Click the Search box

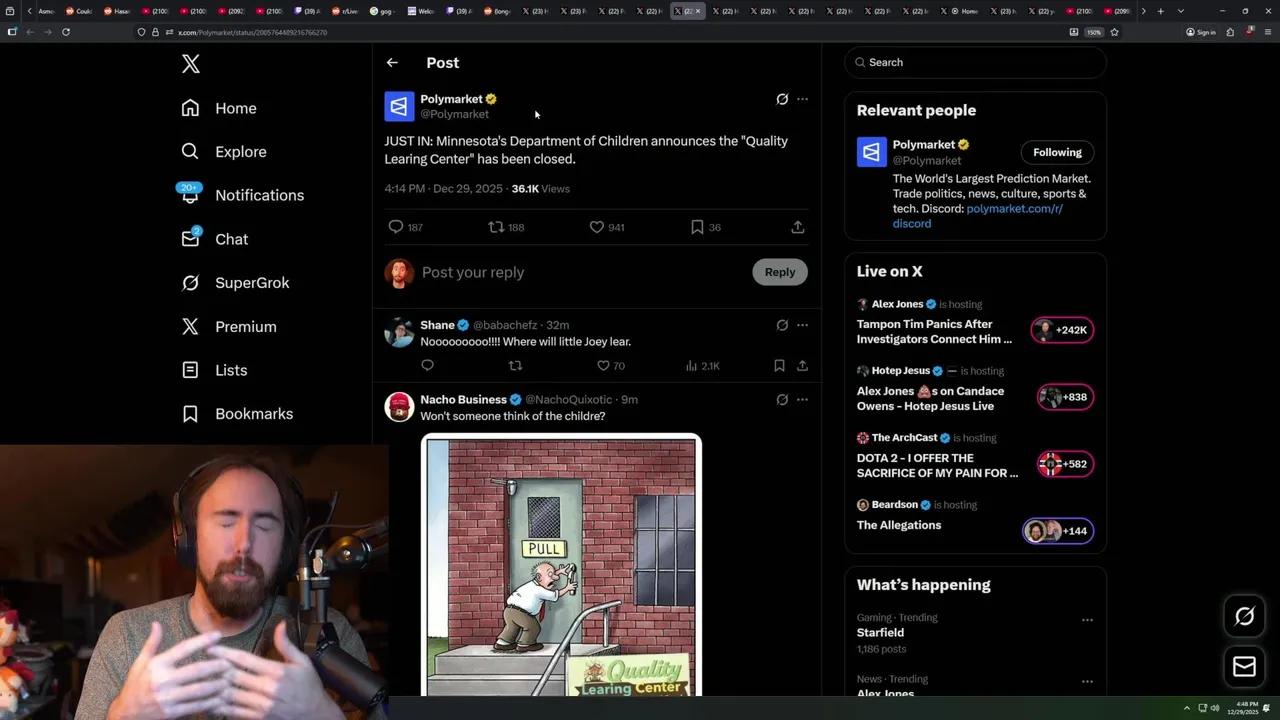point(975,62)
